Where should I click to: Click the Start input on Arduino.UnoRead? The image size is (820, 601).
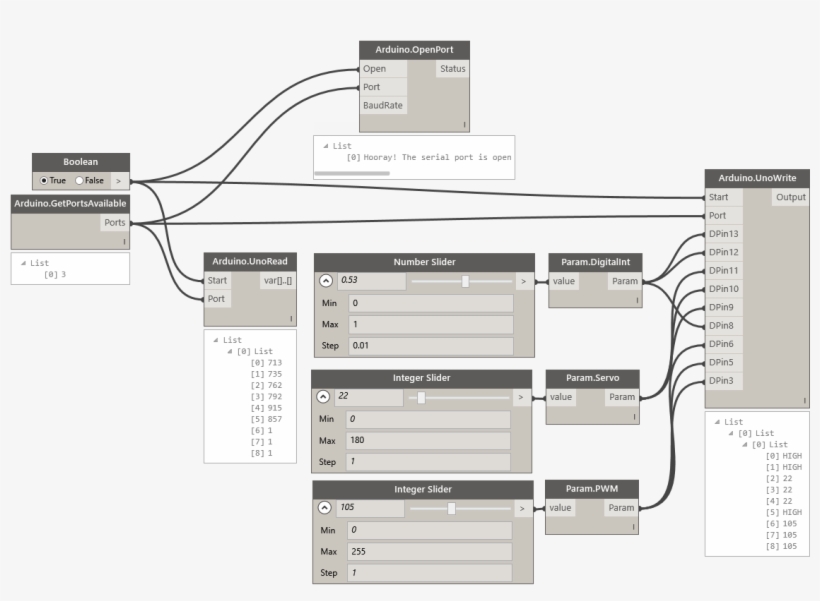click(x=218, y=280)
